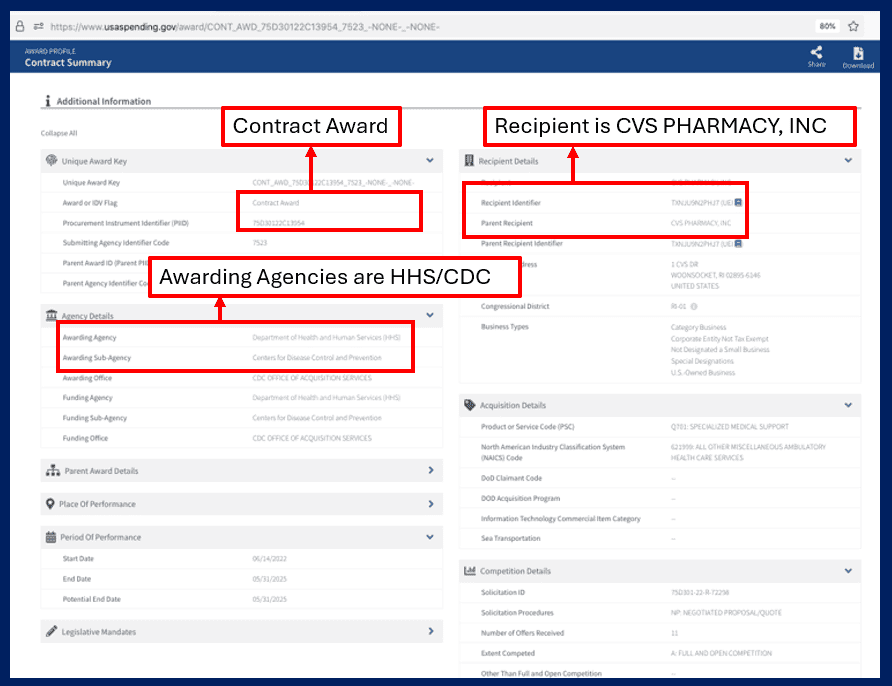
Task: Select the Submitting Agency code 7523
Action: point(259,243)
